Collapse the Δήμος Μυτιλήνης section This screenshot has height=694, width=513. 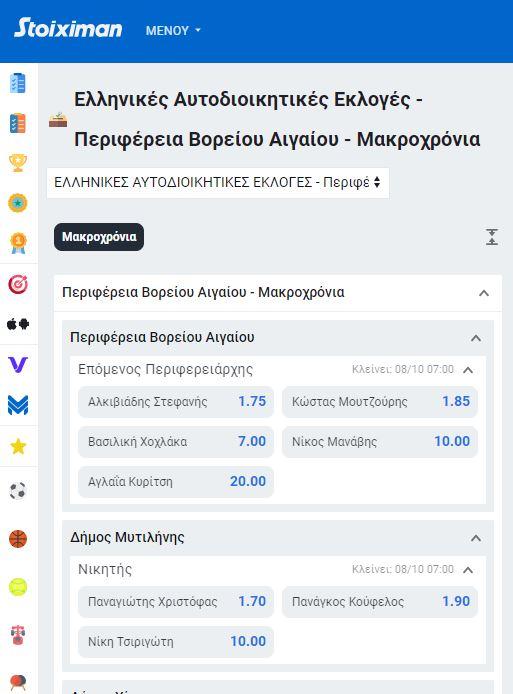476,538
